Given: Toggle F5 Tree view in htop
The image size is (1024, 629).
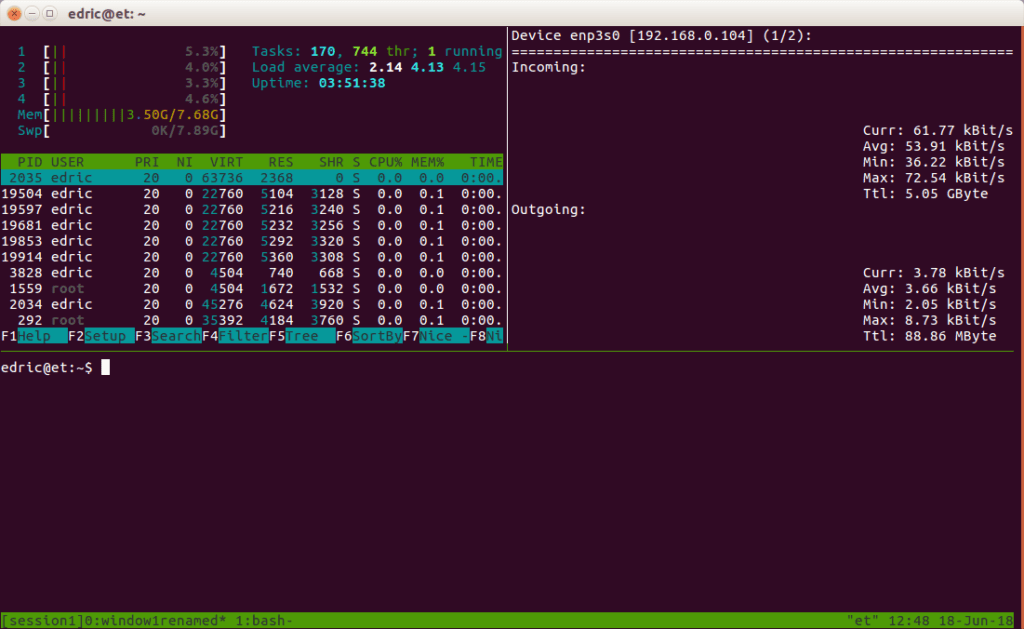Looking at the screenshot, I should [x=302, y=336].
